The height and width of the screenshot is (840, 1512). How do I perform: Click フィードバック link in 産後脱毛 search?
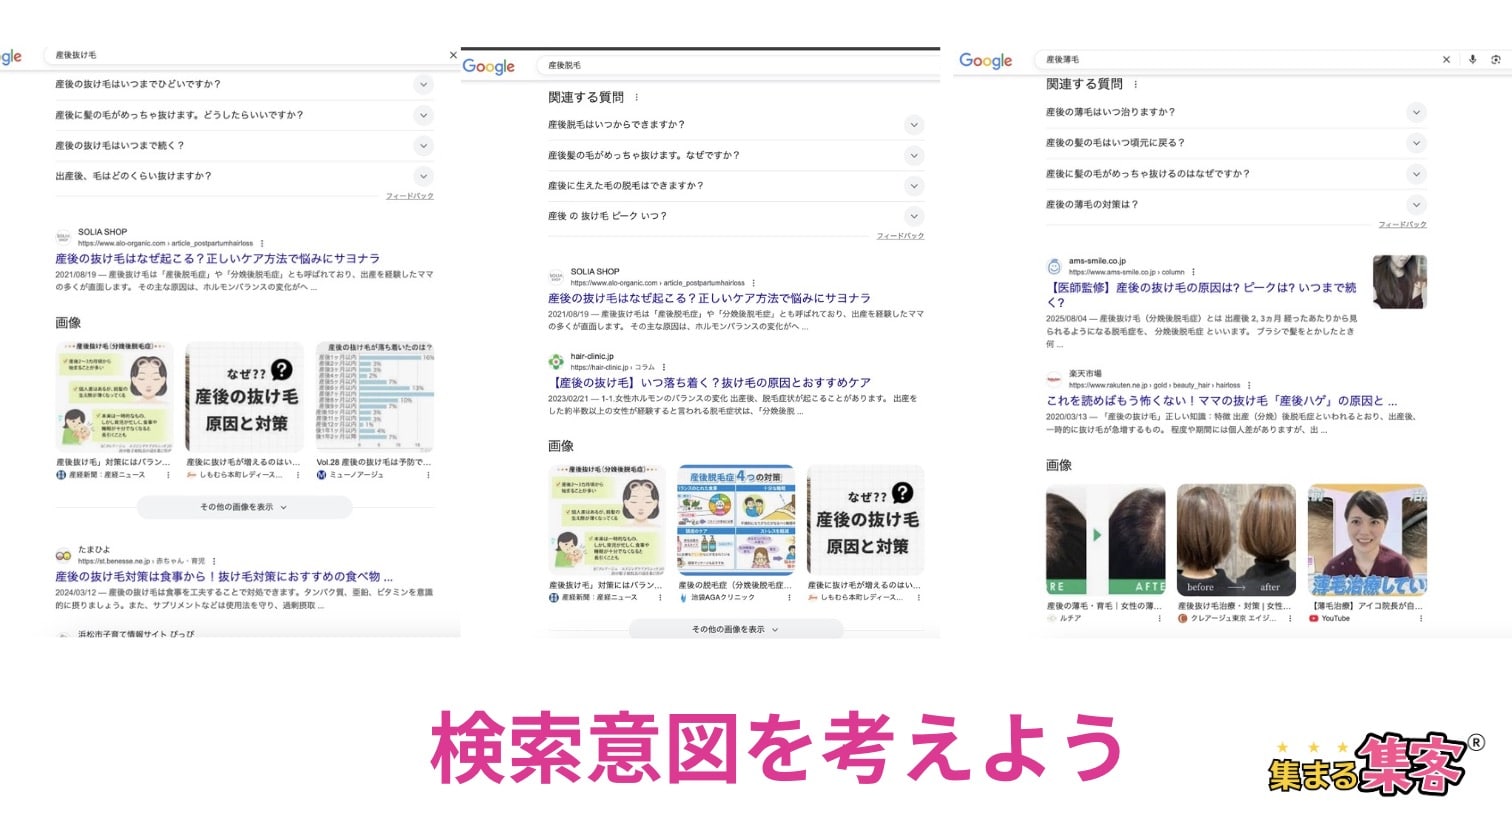click(900, 236)
